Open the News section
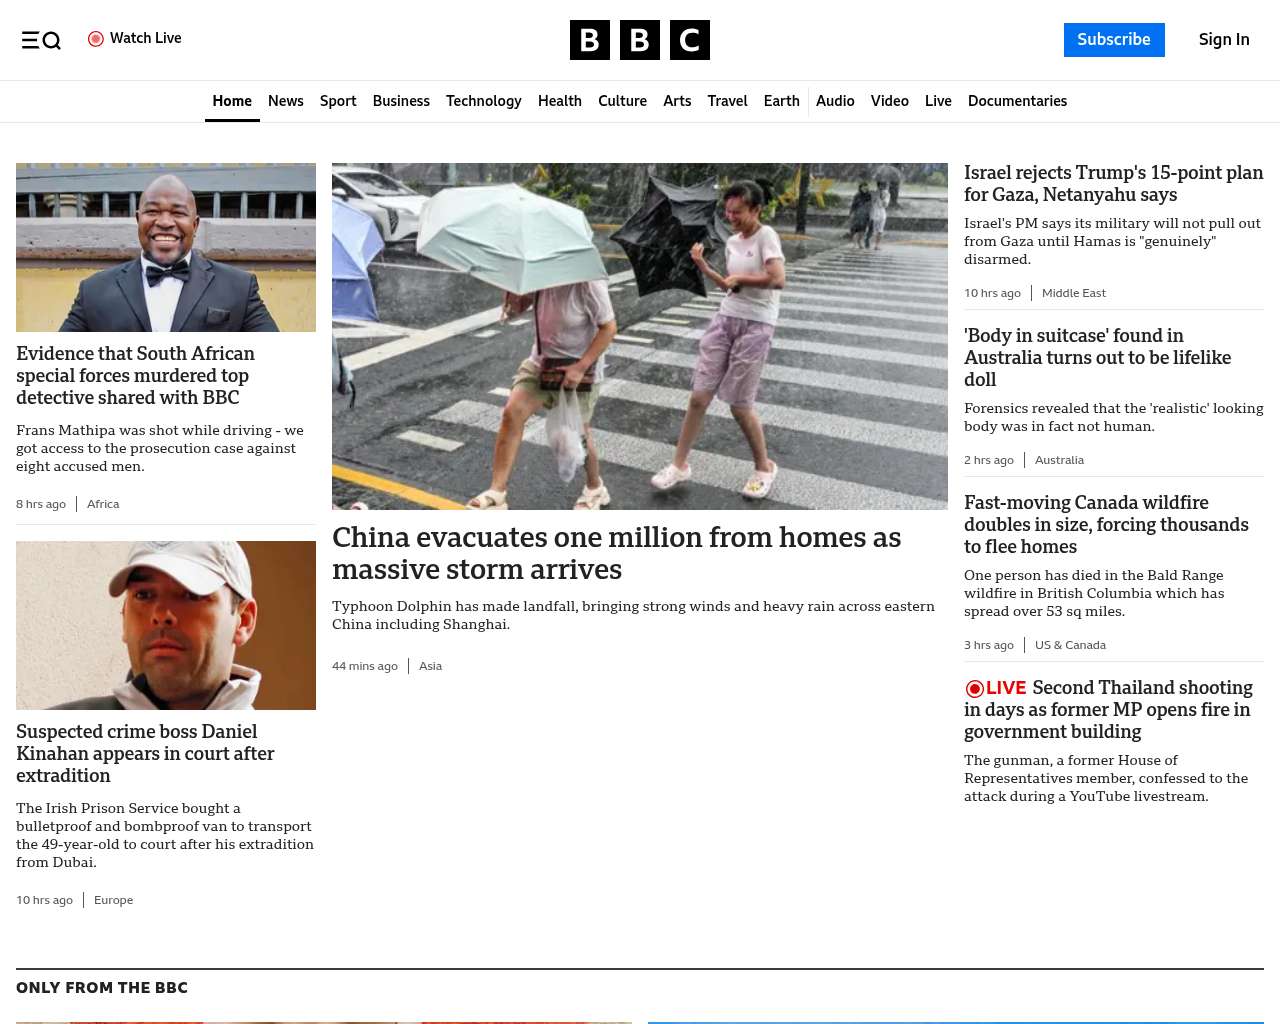The height and width of the screenshot is (1024, 1280). coord(286,101)
